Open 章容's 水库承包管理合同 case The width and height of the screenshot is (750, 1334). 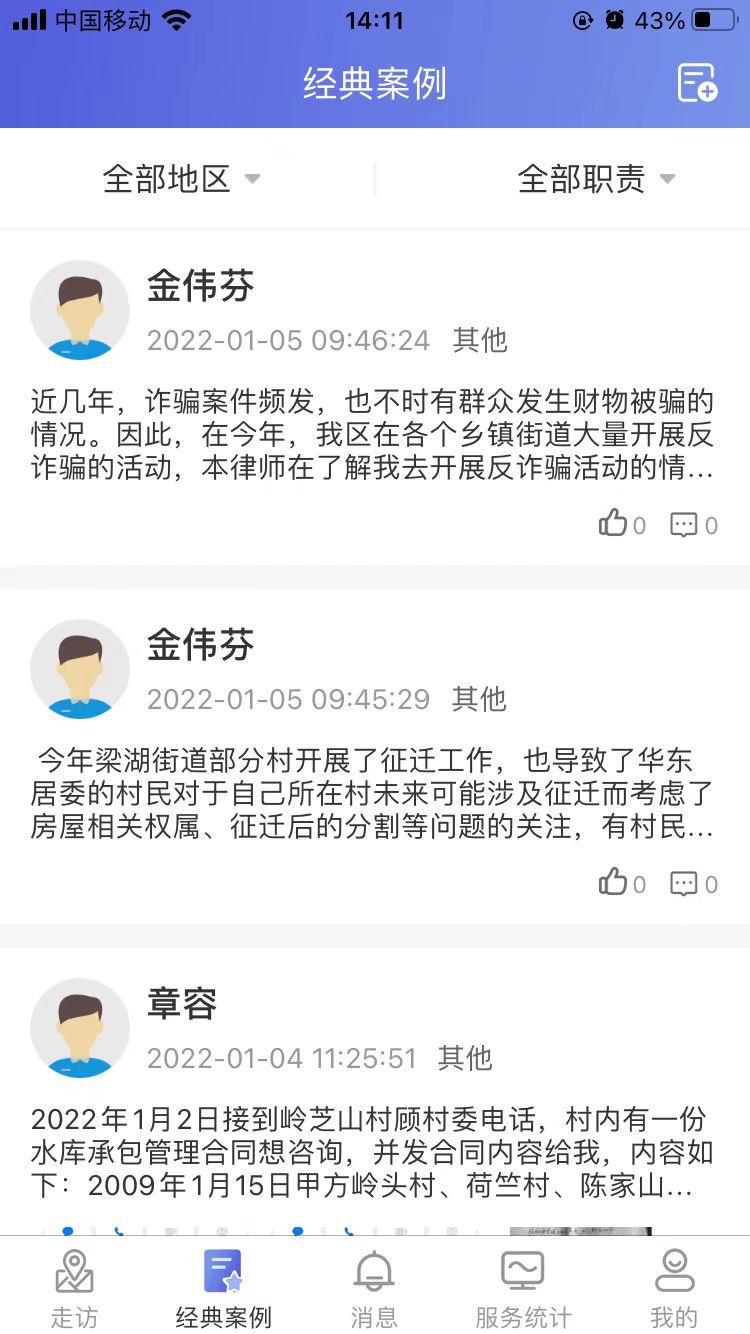point(372,1153)
